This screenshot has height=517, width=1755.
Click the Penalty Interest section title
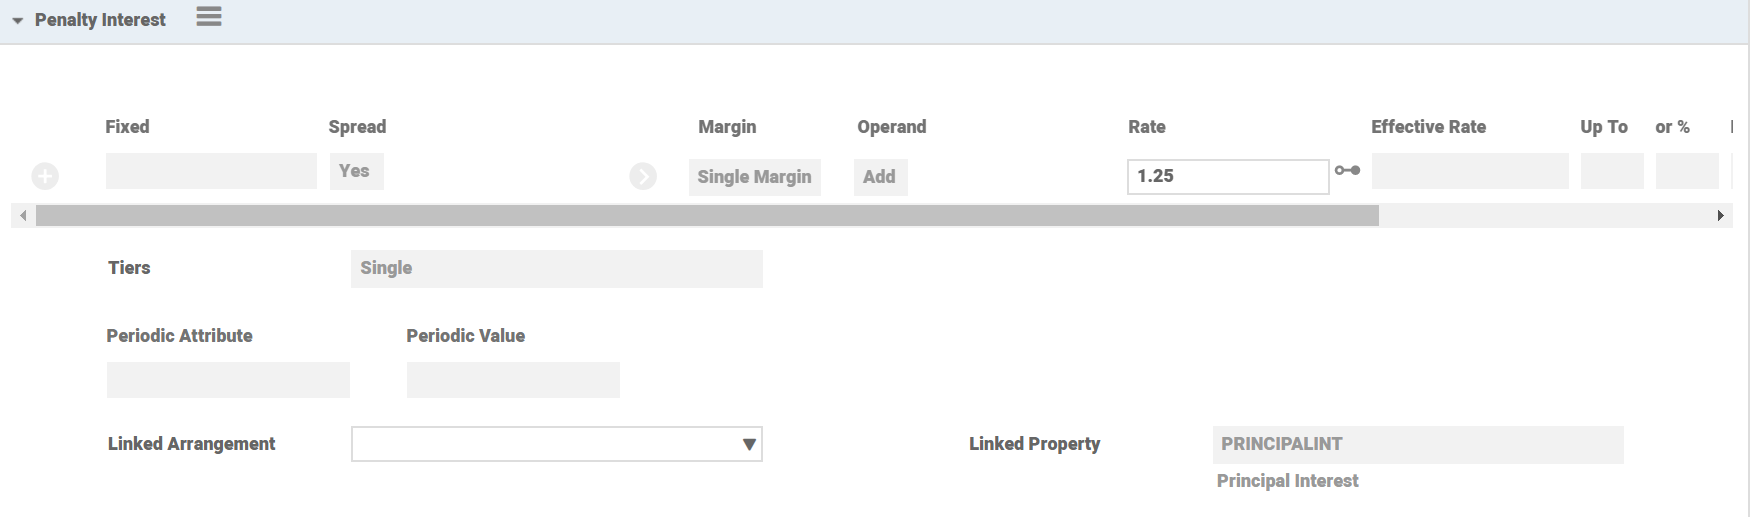click(x=100, y=20)
